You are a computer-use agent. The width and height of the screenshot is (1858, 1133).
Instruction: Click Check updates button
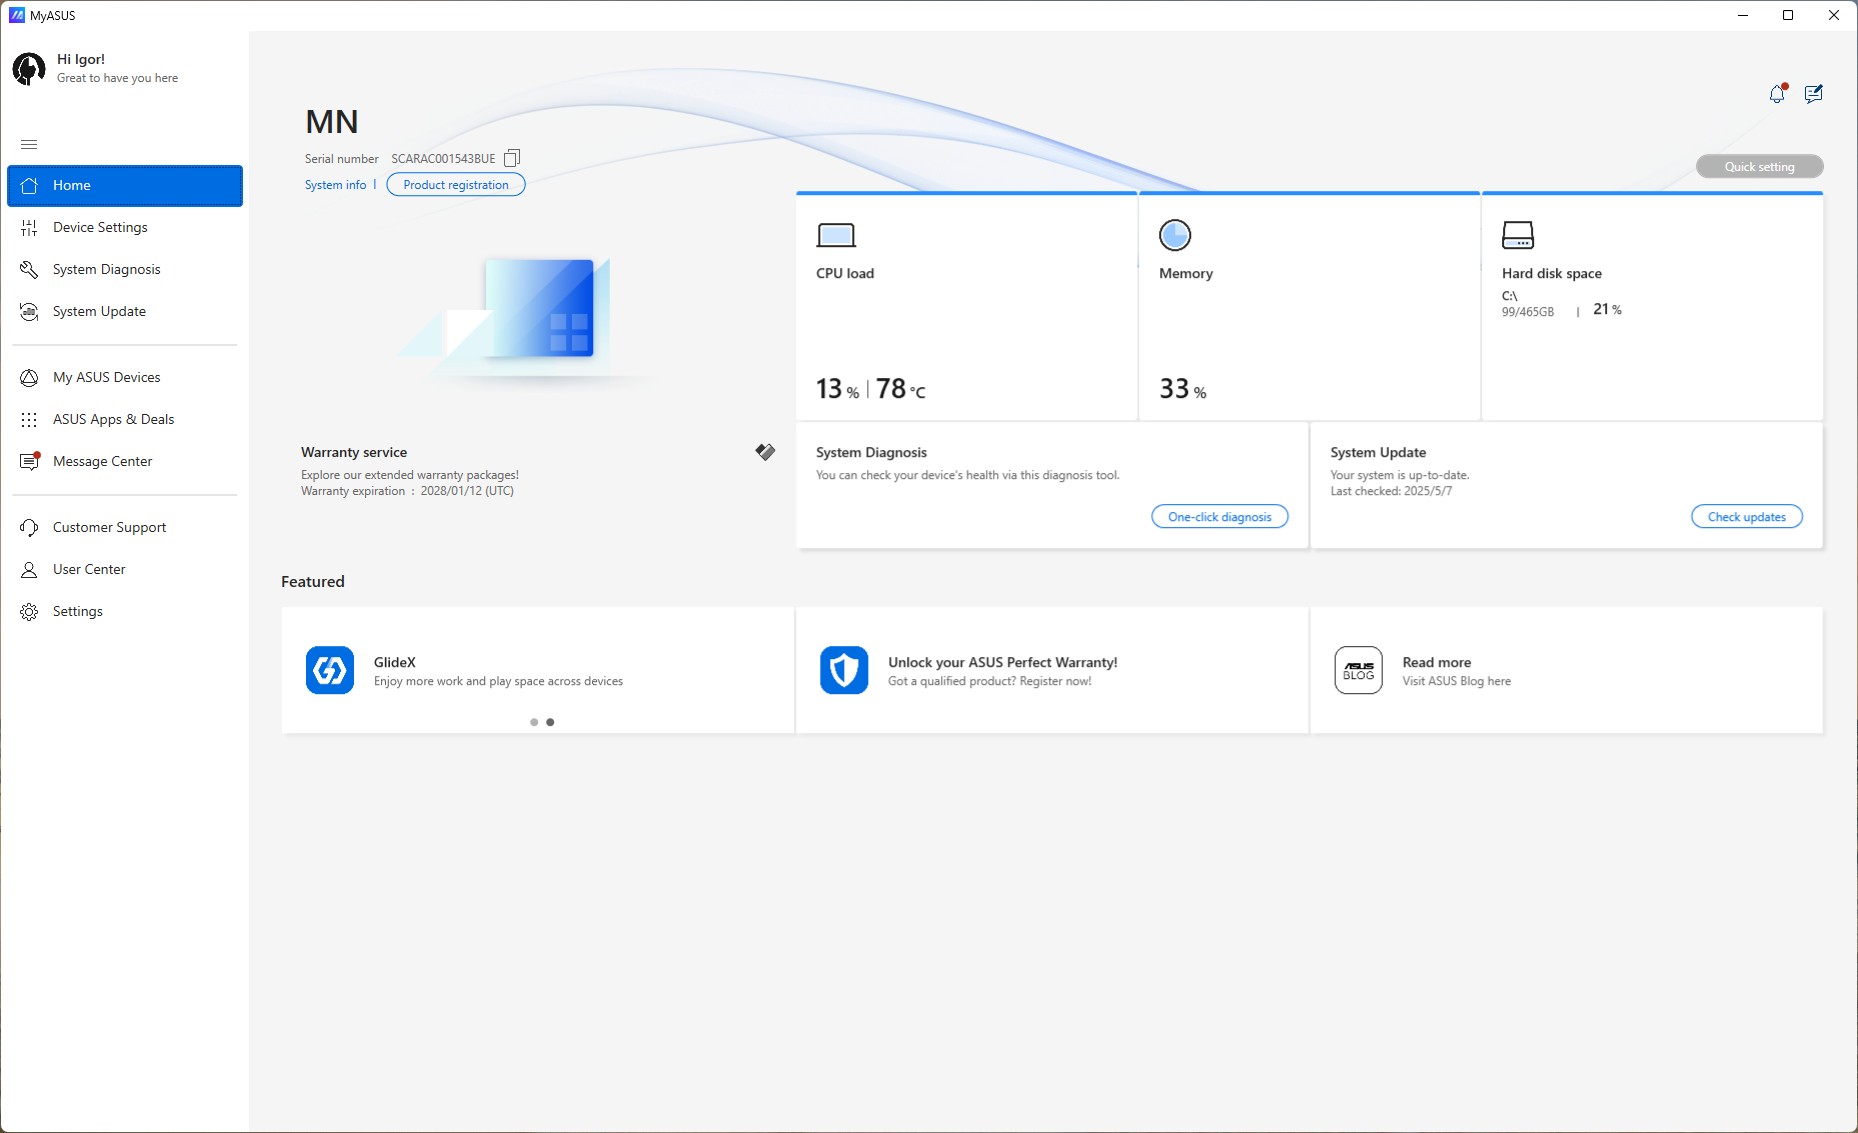click(x=1746, y=517)
